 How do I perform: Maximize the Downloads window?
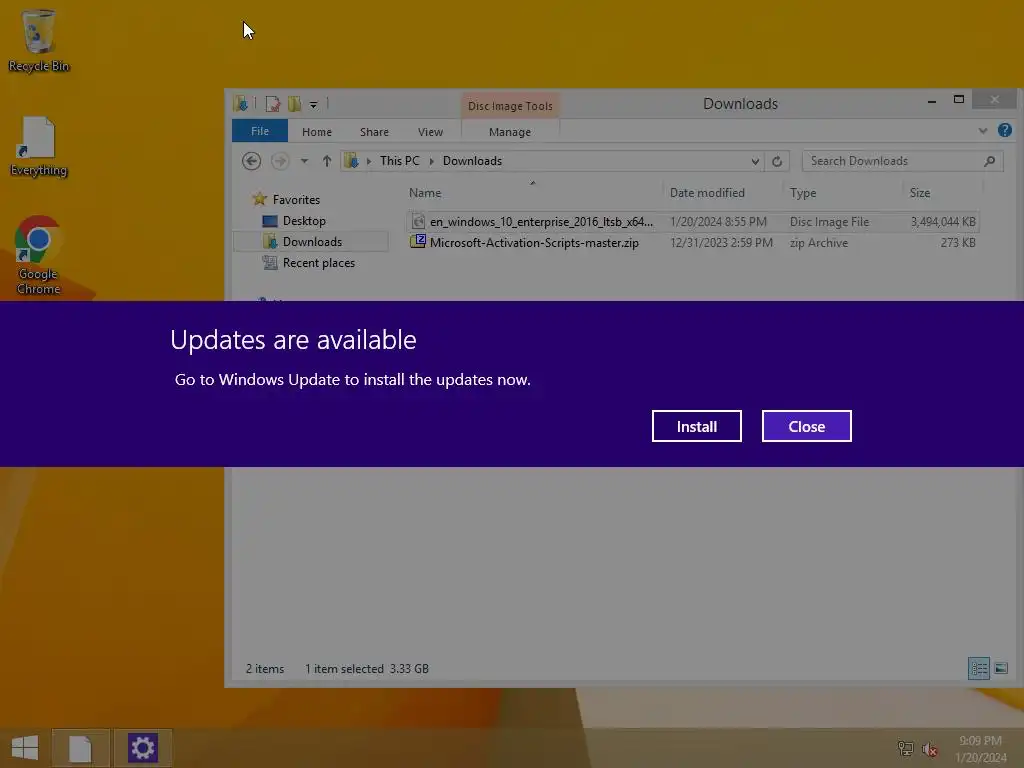[959, 100]
